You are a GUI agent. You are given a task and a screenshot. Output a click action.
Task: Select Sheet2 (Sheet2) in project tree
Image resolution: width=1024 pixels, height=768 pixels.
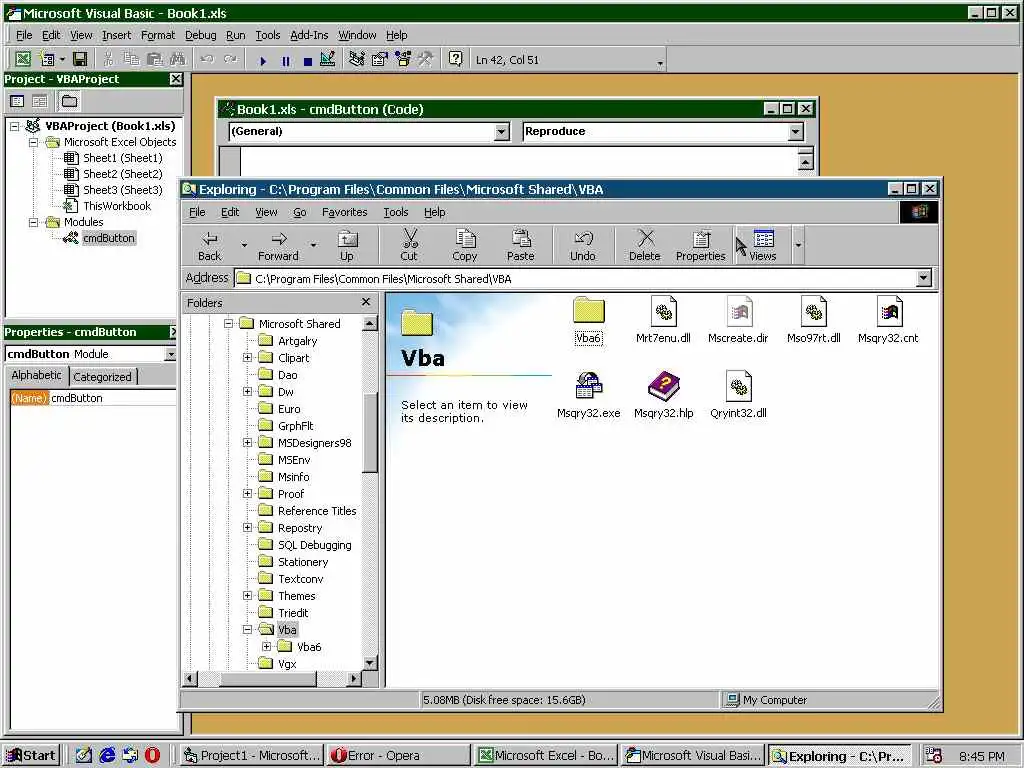(122, 174)
